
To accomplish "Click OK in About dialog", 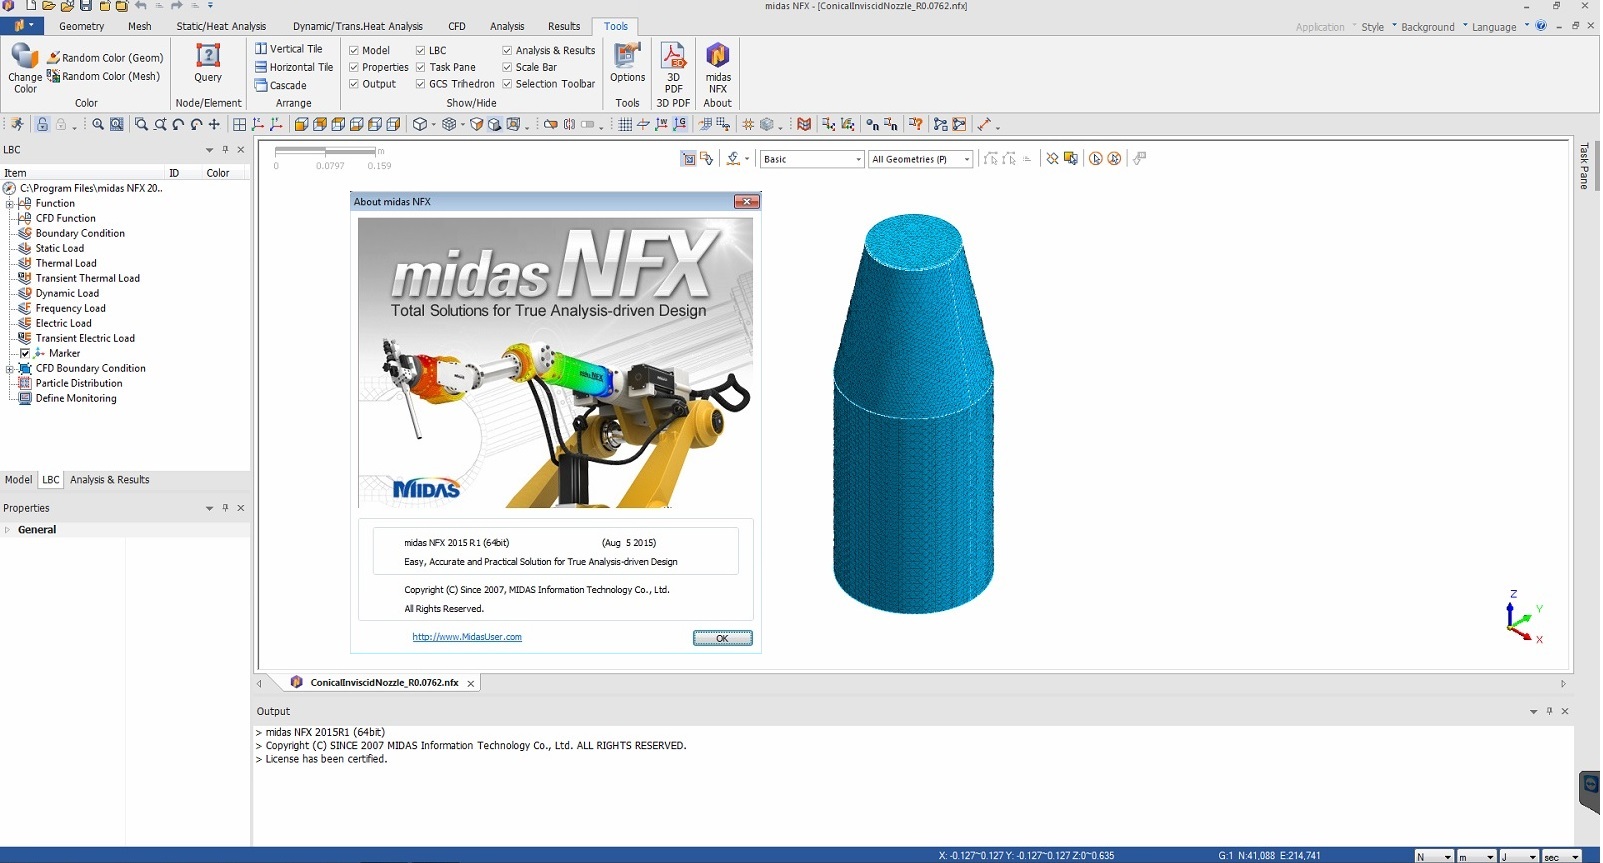I will (722, 638).
